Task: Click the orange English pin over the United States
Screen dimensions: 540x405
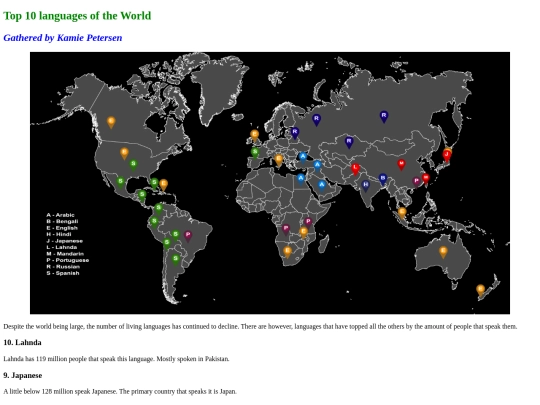Action: click(x=124, y=153)
